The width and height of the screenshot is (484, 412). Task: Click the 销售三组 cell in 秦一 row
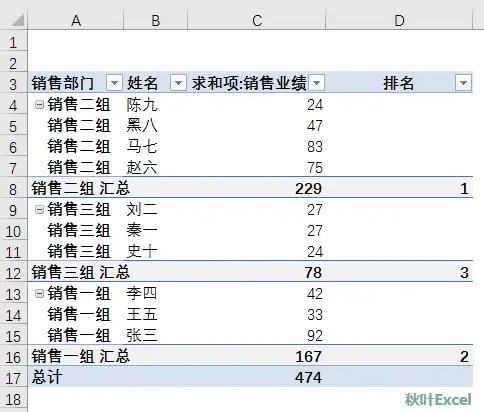[79, 231]
